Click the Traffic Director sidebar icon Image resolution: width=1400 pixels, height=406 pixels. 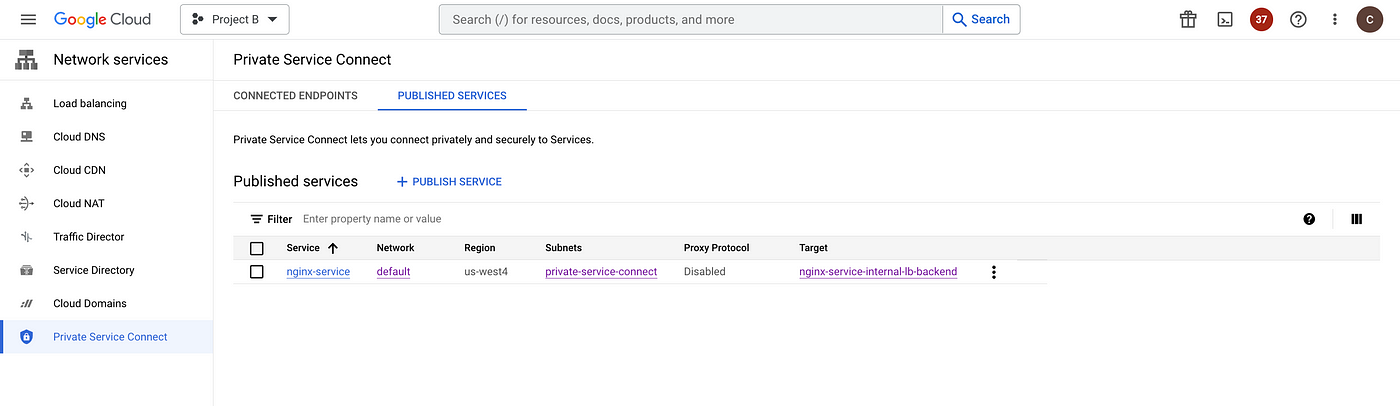[x=27, y=237]
